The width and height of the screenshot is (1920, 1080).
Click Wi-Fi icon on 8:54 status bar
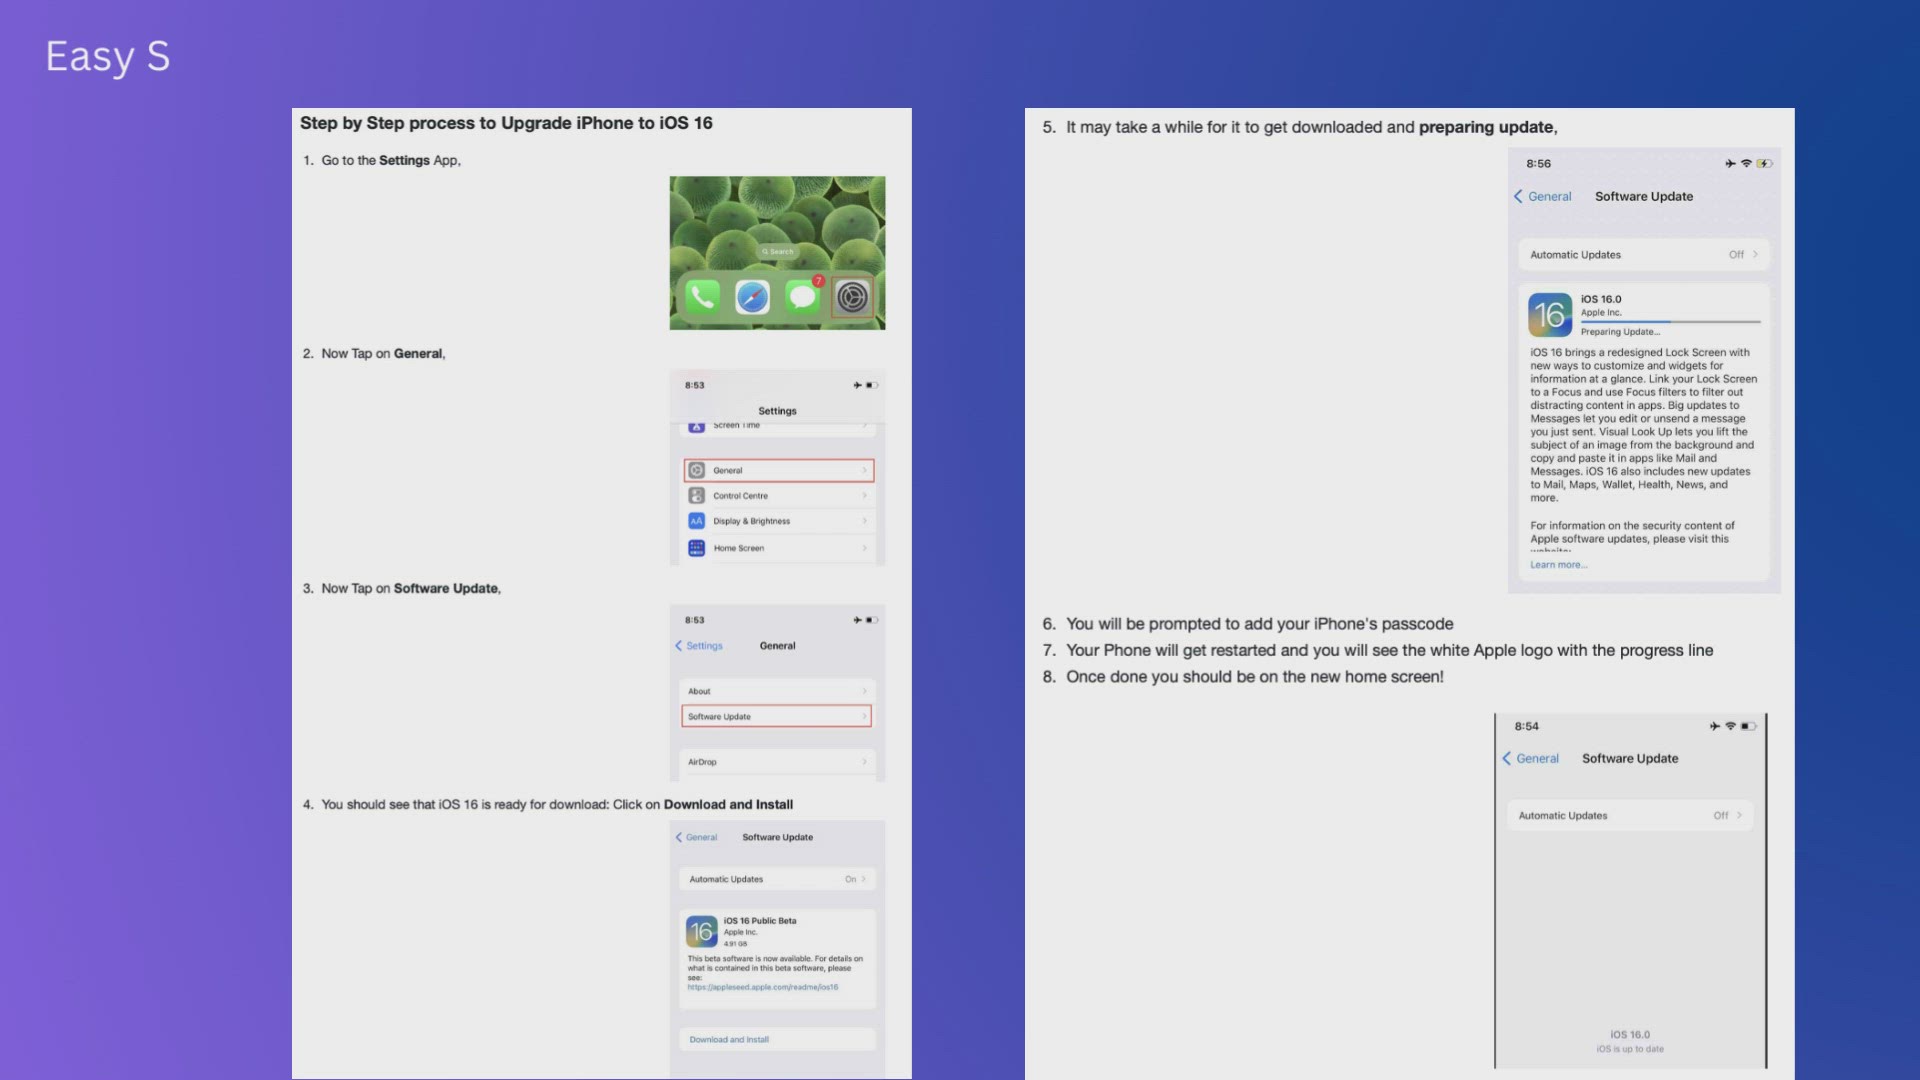1731,727
